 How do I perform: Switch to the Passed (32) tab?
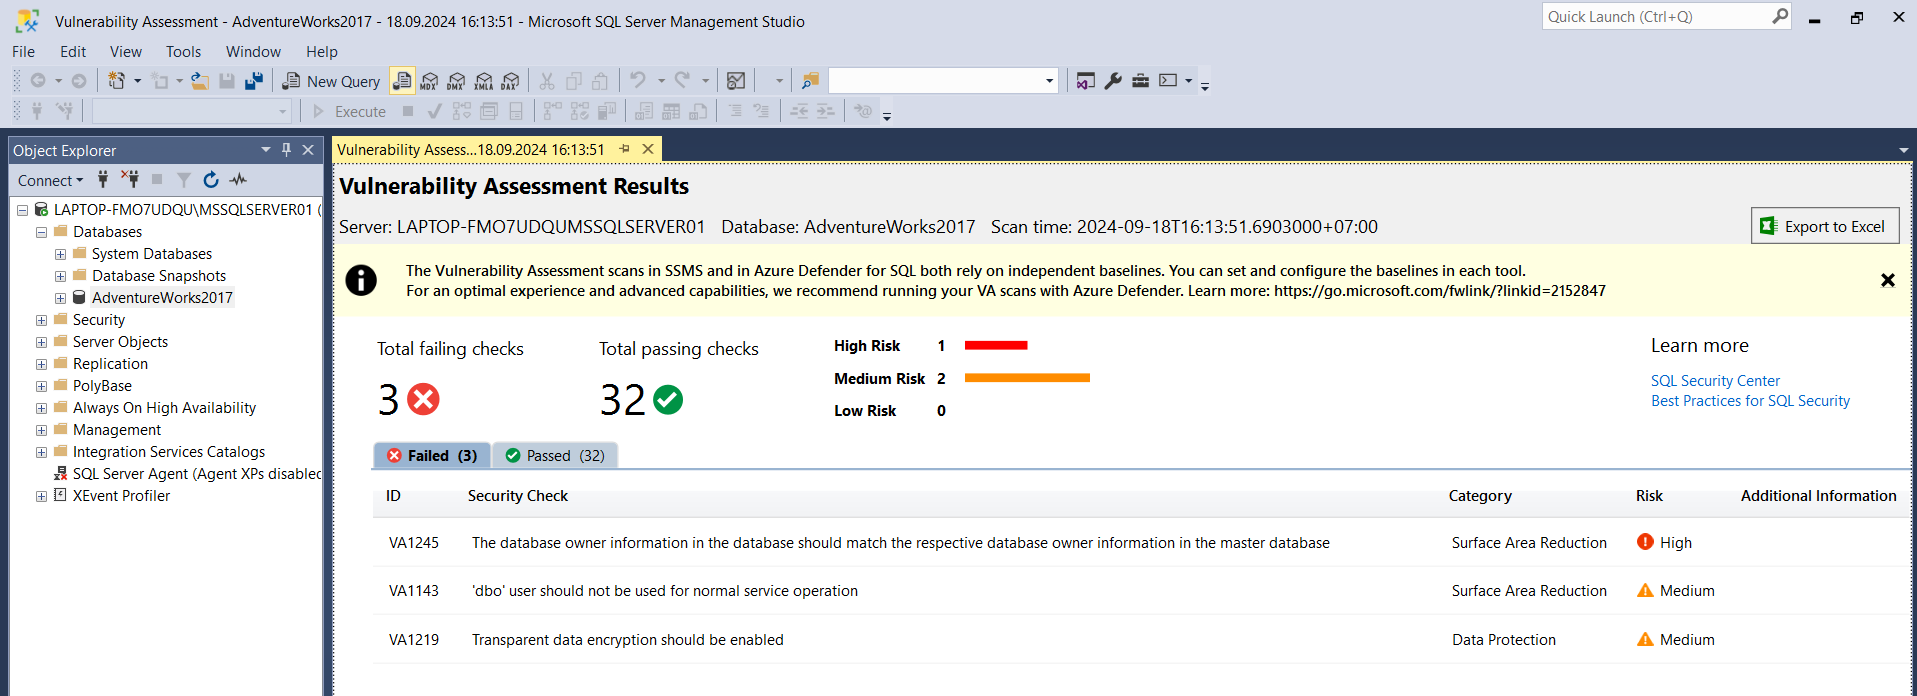555,455
